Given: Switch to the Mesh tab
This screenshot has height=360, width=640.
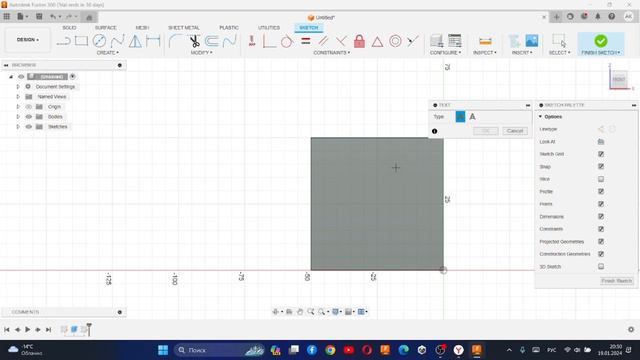Looking at the screenshot, I should coord(142,28).
